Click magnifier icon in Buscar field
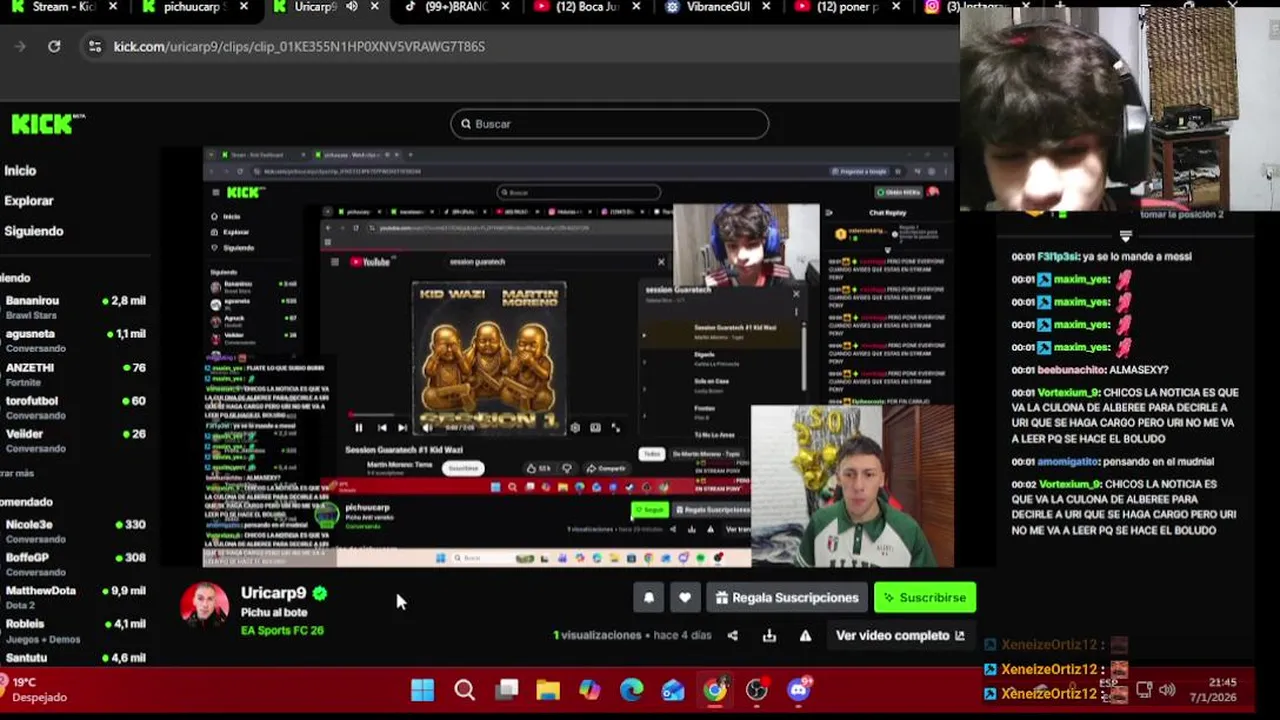This screenshot has width=1280, height=720. (x=465, y=124)
